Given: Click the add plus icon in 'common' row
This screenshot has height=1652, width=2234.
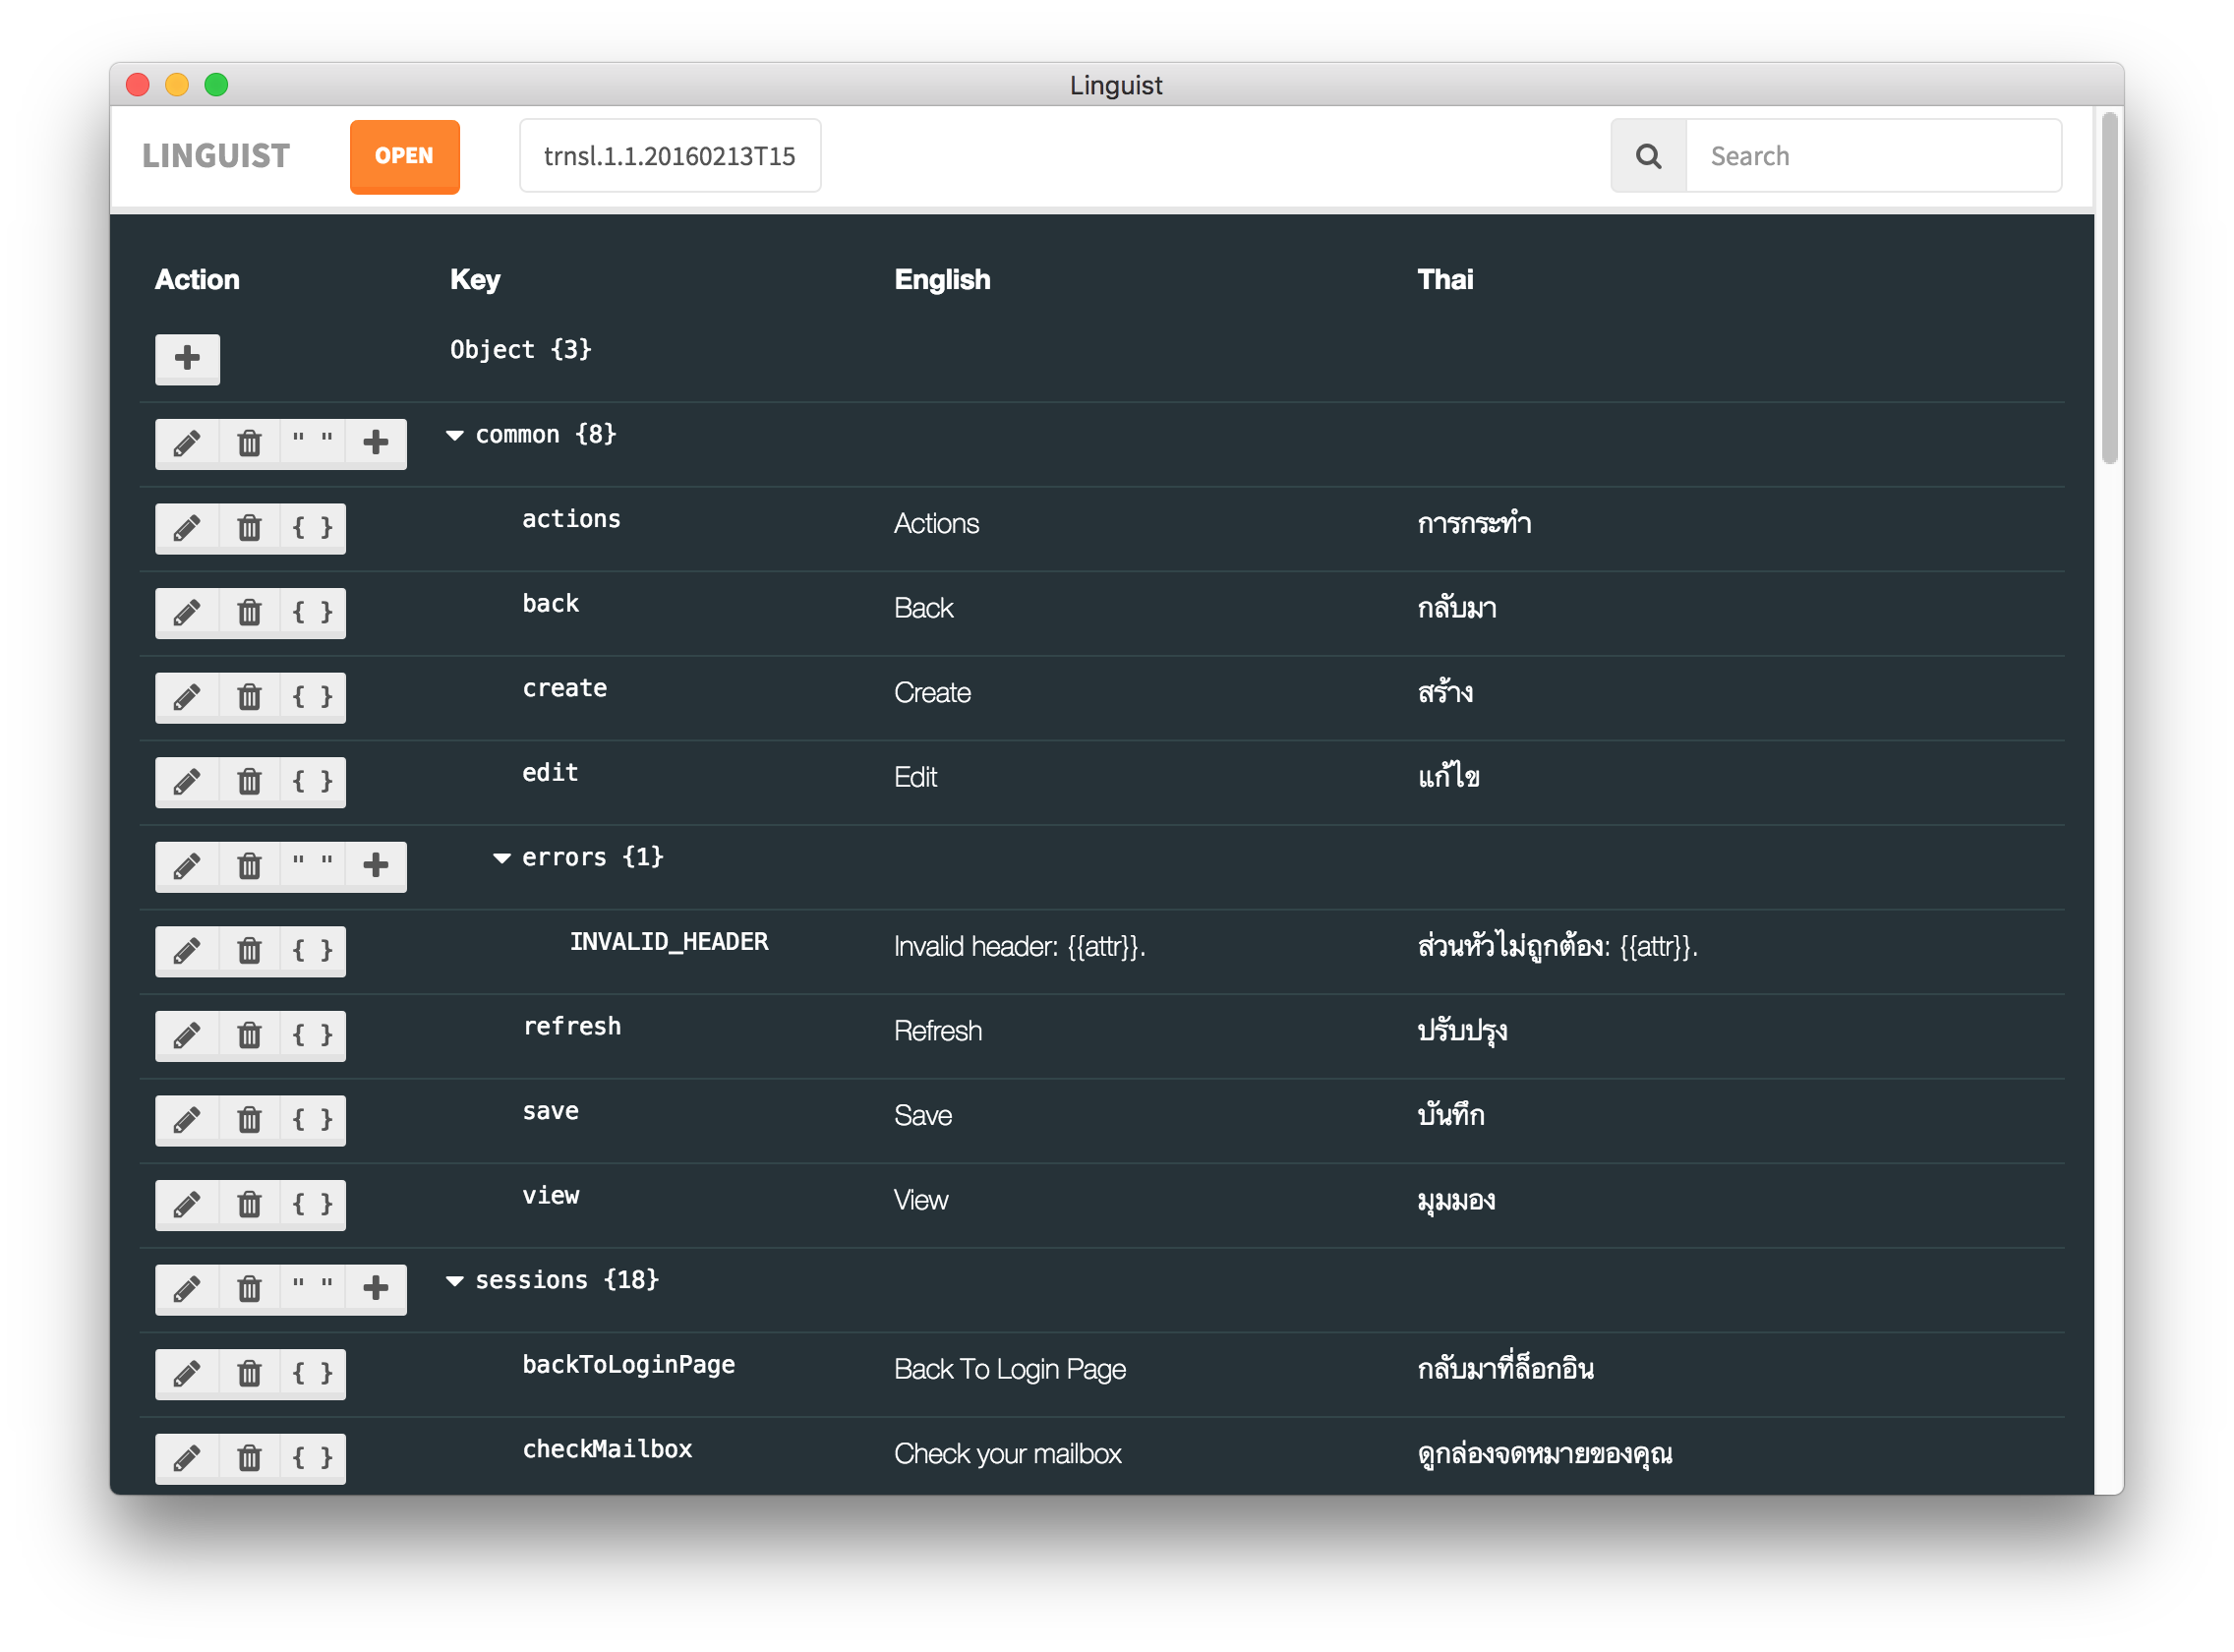Looking at the screenshot, I should [x=376, y=443].
